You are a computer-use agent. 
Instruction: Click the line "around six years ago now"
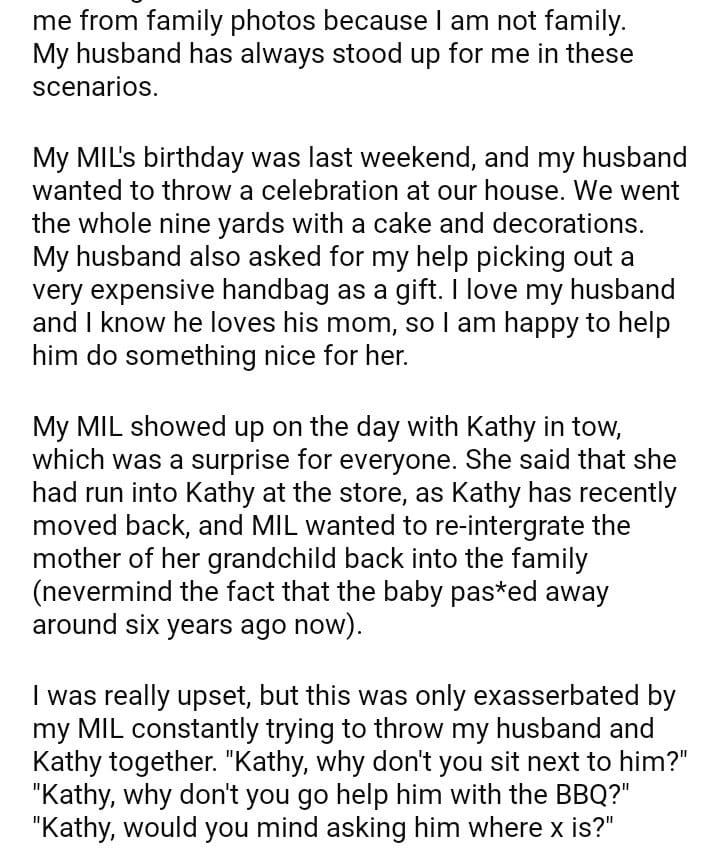click(195, 626)
